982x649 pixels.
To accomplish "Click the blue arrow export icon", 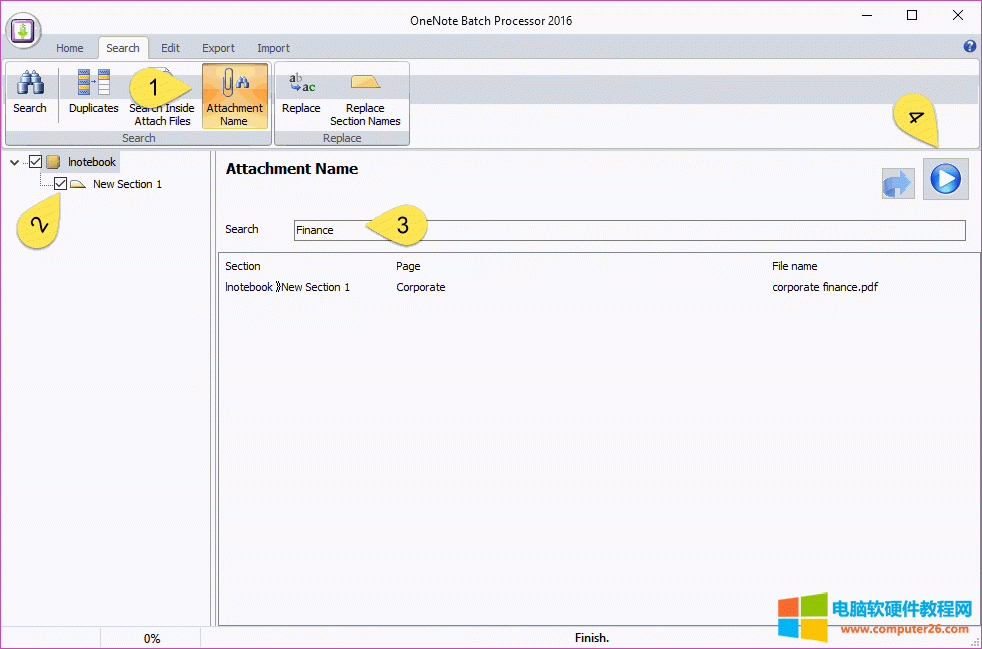I will point(897,183).
